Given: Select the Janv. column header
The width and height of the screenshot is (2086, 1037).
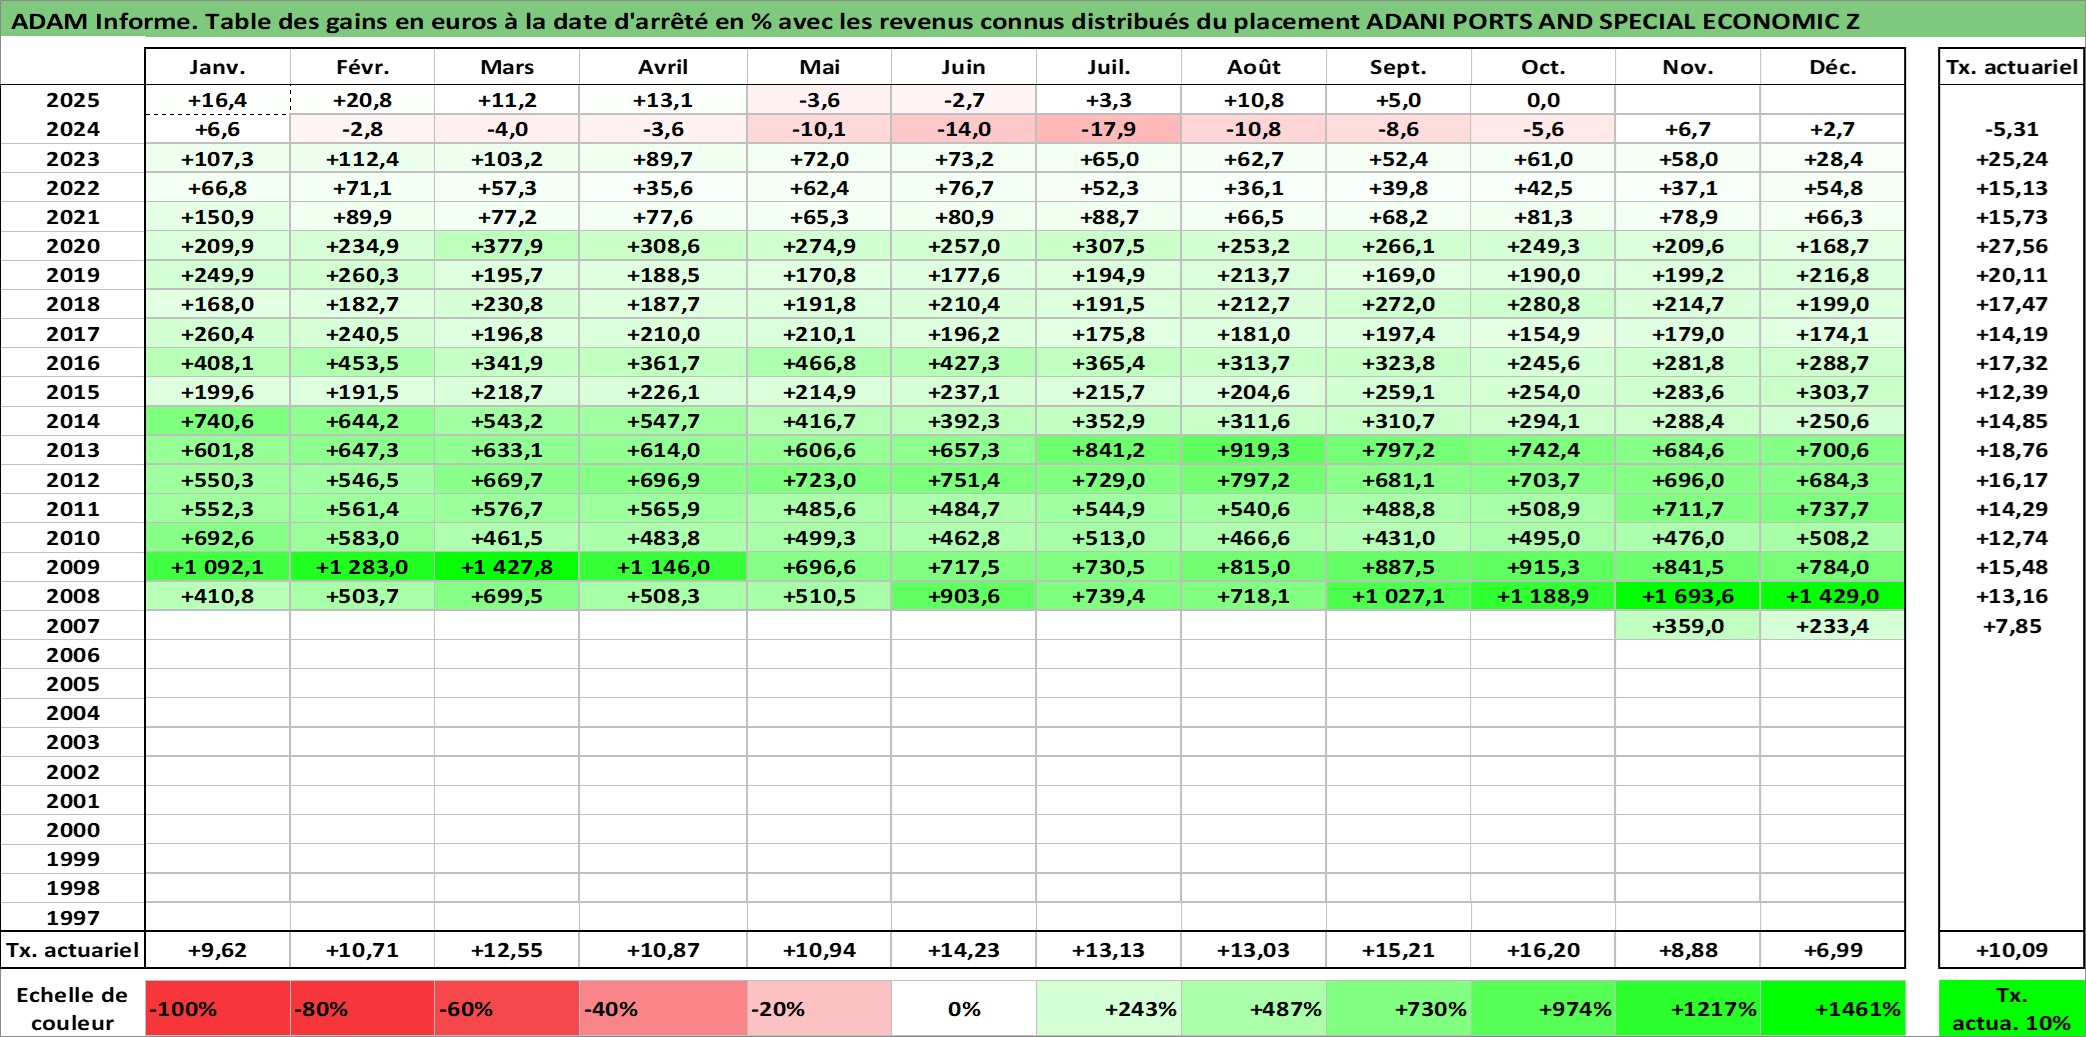Looking at the screenshot, I should click(x=218, y=67).
